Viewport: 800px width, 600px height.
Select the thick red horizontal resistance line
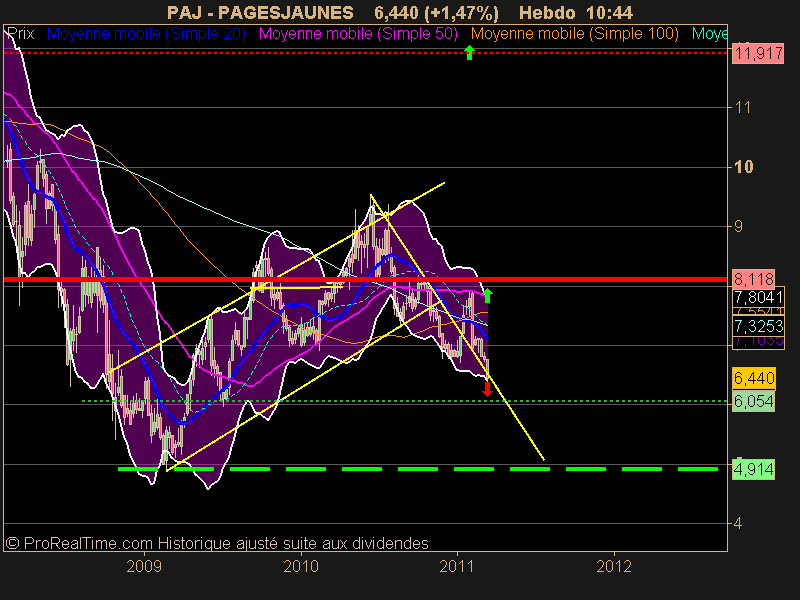coord(365,279)
